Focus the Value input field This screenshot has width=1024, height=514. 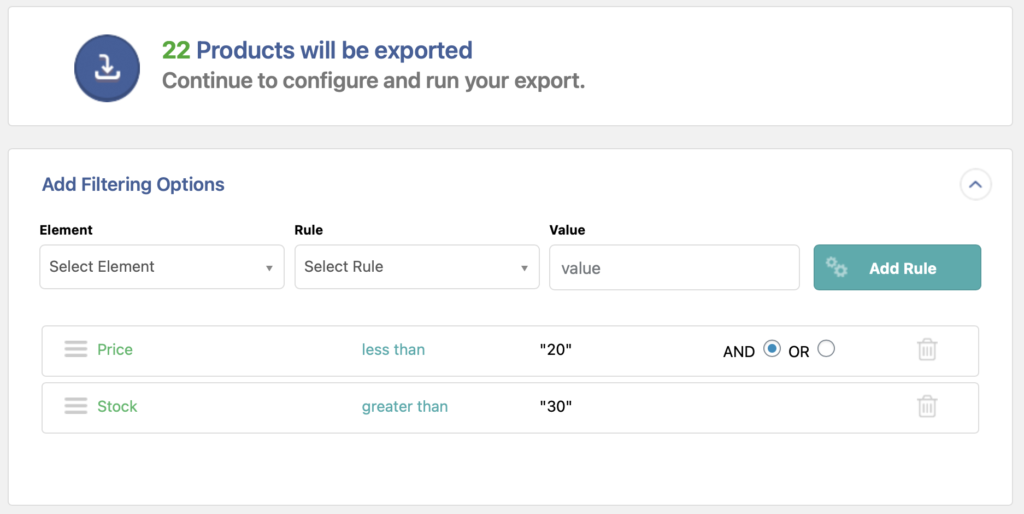pyautogui.click(x=674, y=268)
